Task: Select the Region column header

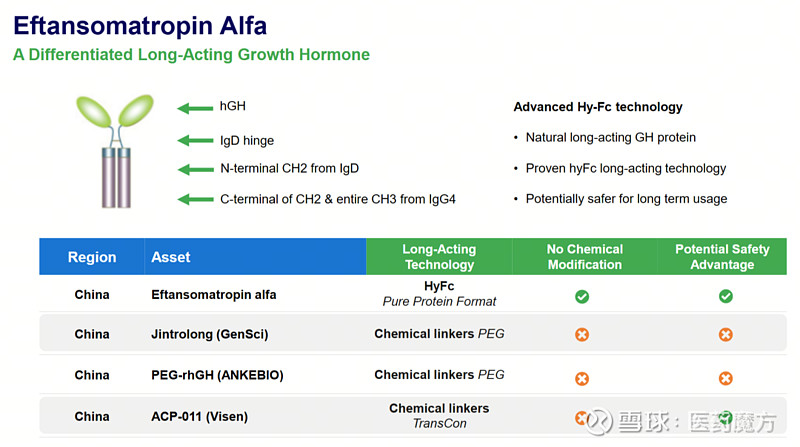Action: [92, 257]
